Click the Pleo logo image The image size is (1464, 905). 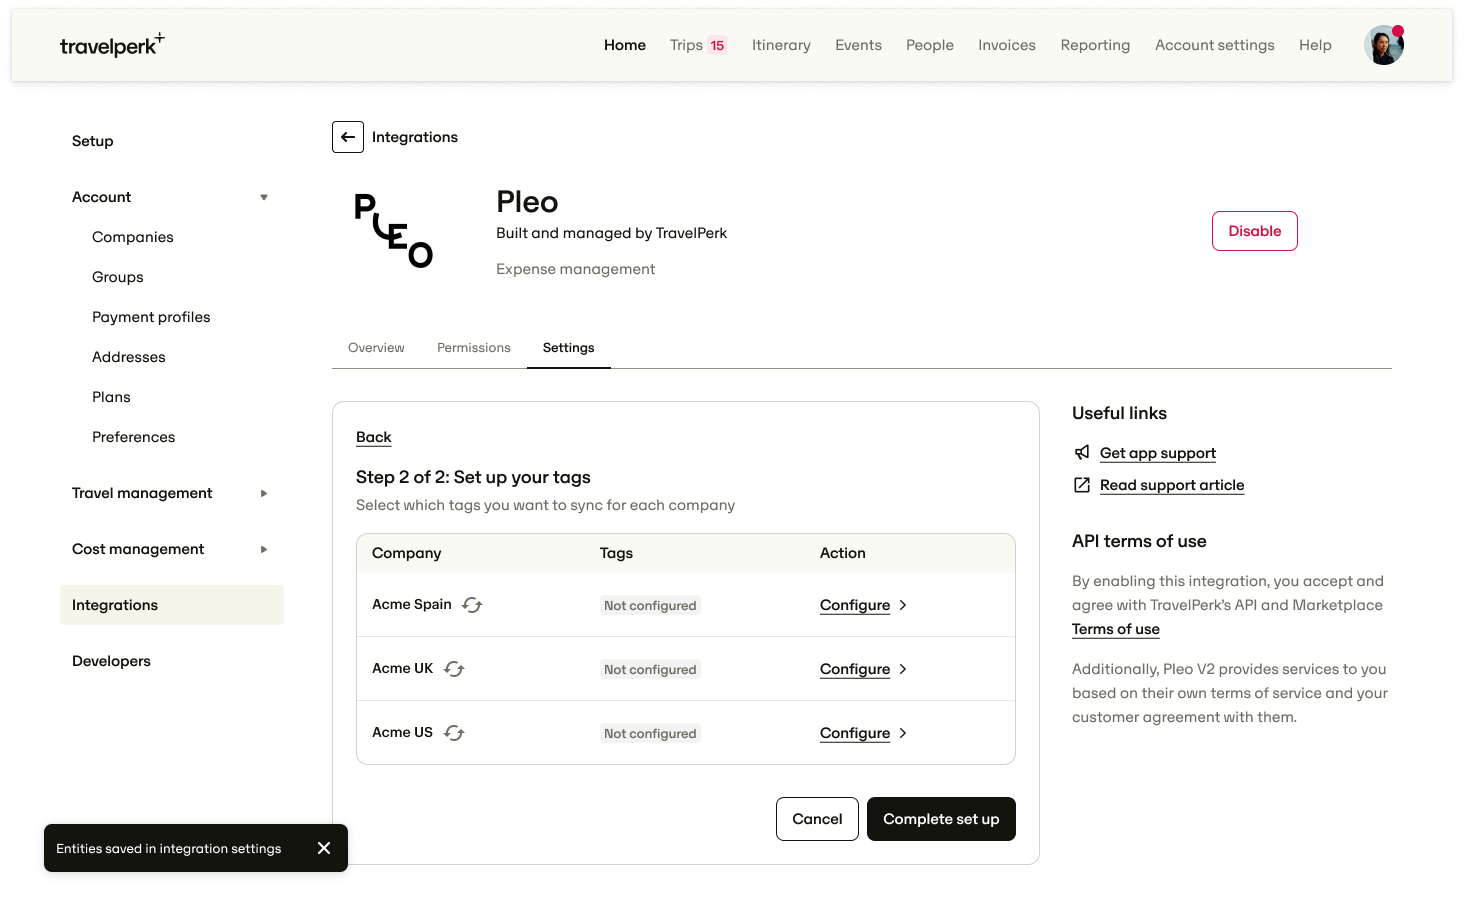(393, 231)
